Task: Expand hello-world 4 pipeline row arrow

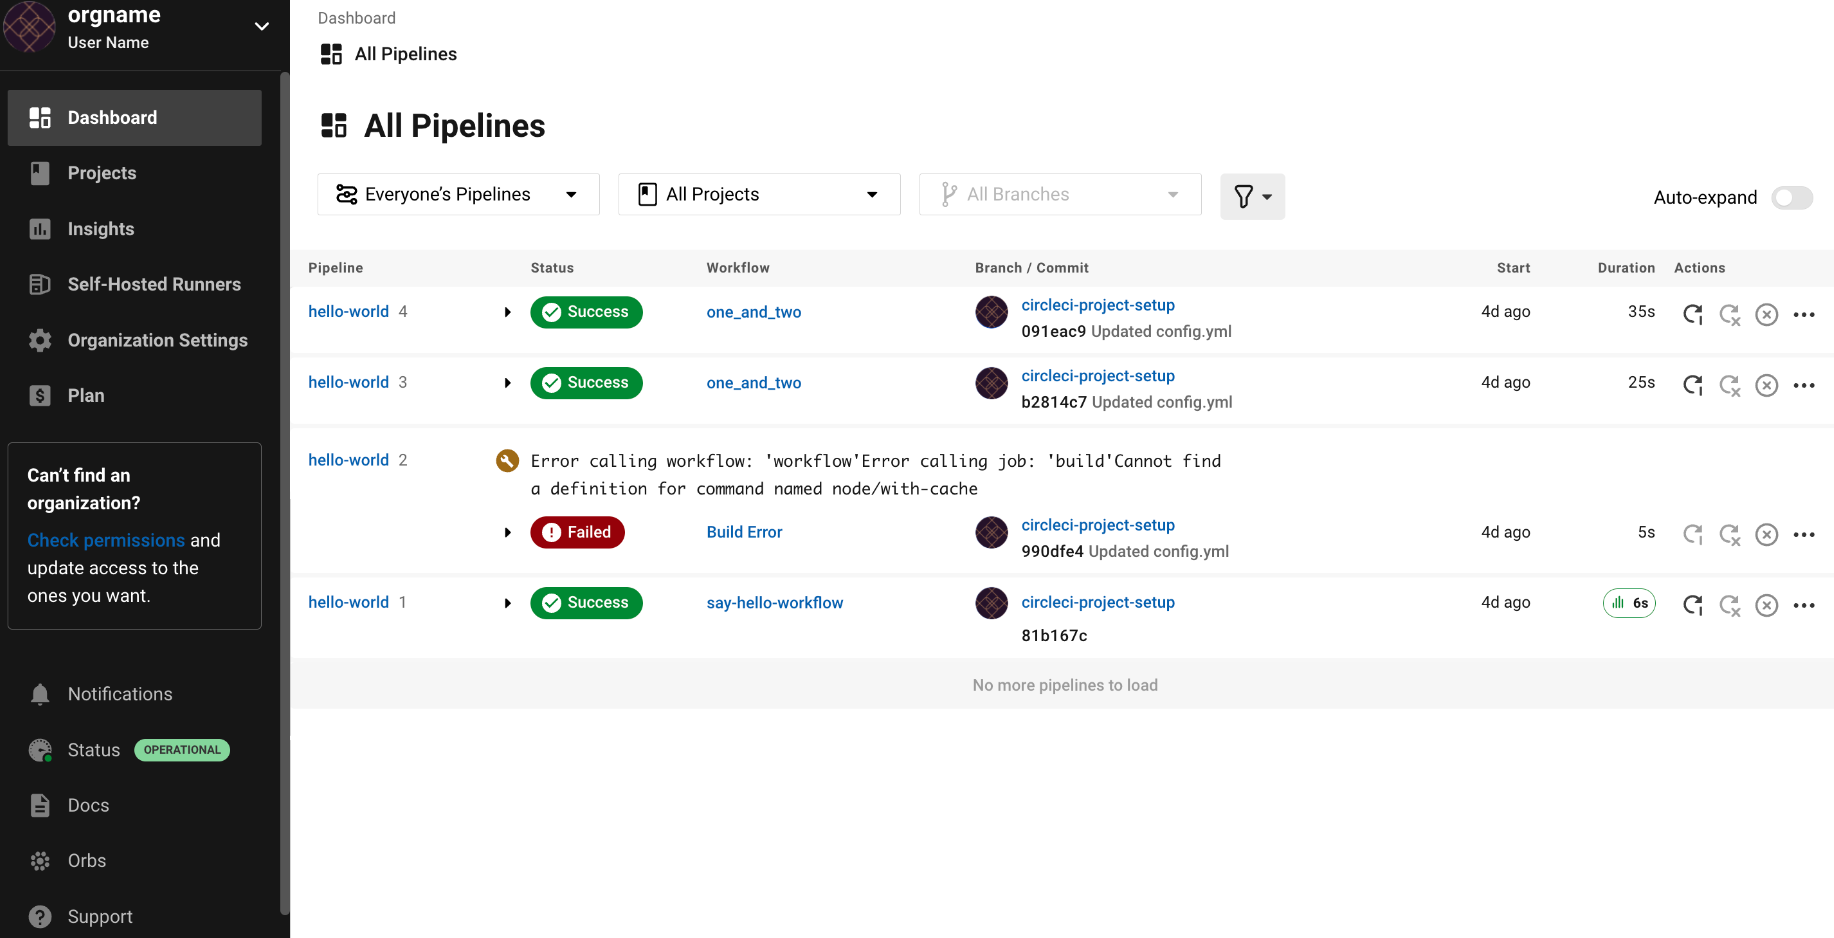Action: [x=508, y=312]
